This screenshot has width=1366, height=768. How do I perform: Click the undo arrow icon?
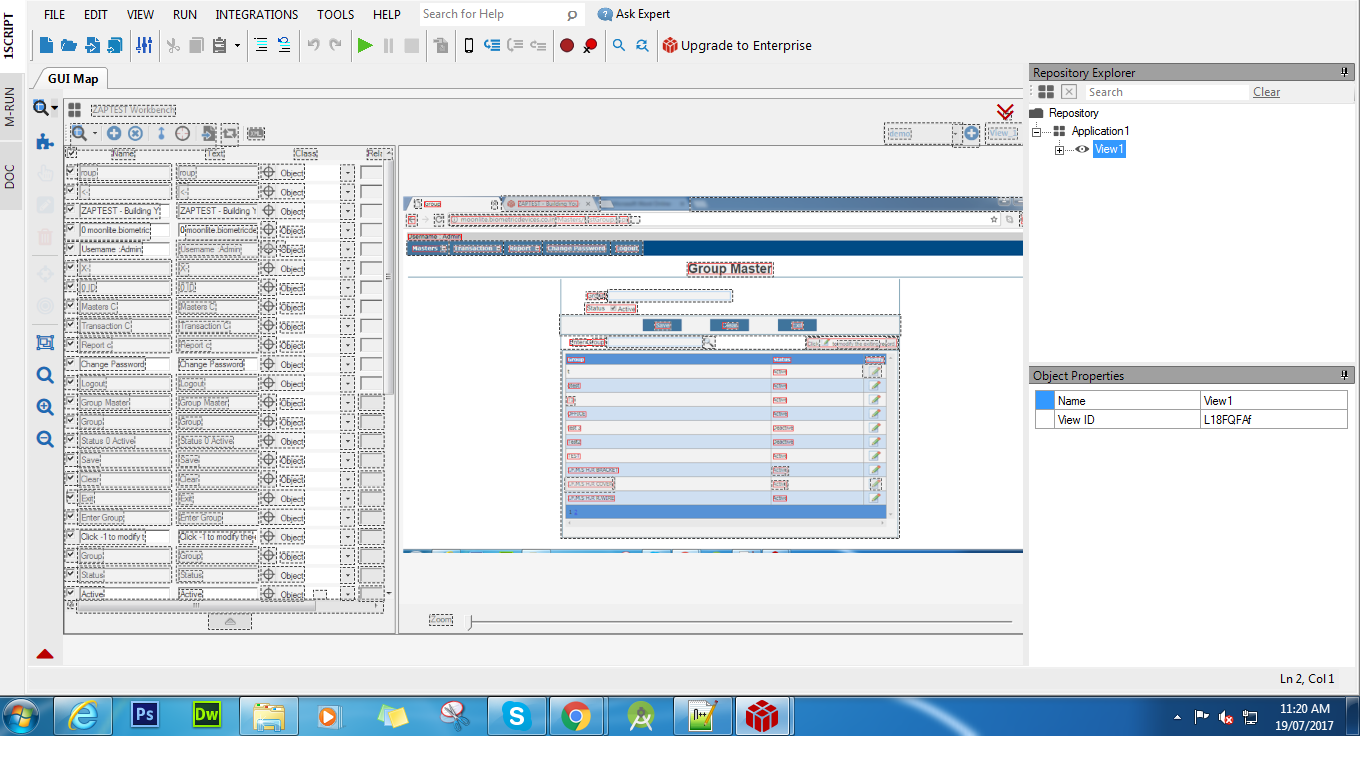(313, 45)
